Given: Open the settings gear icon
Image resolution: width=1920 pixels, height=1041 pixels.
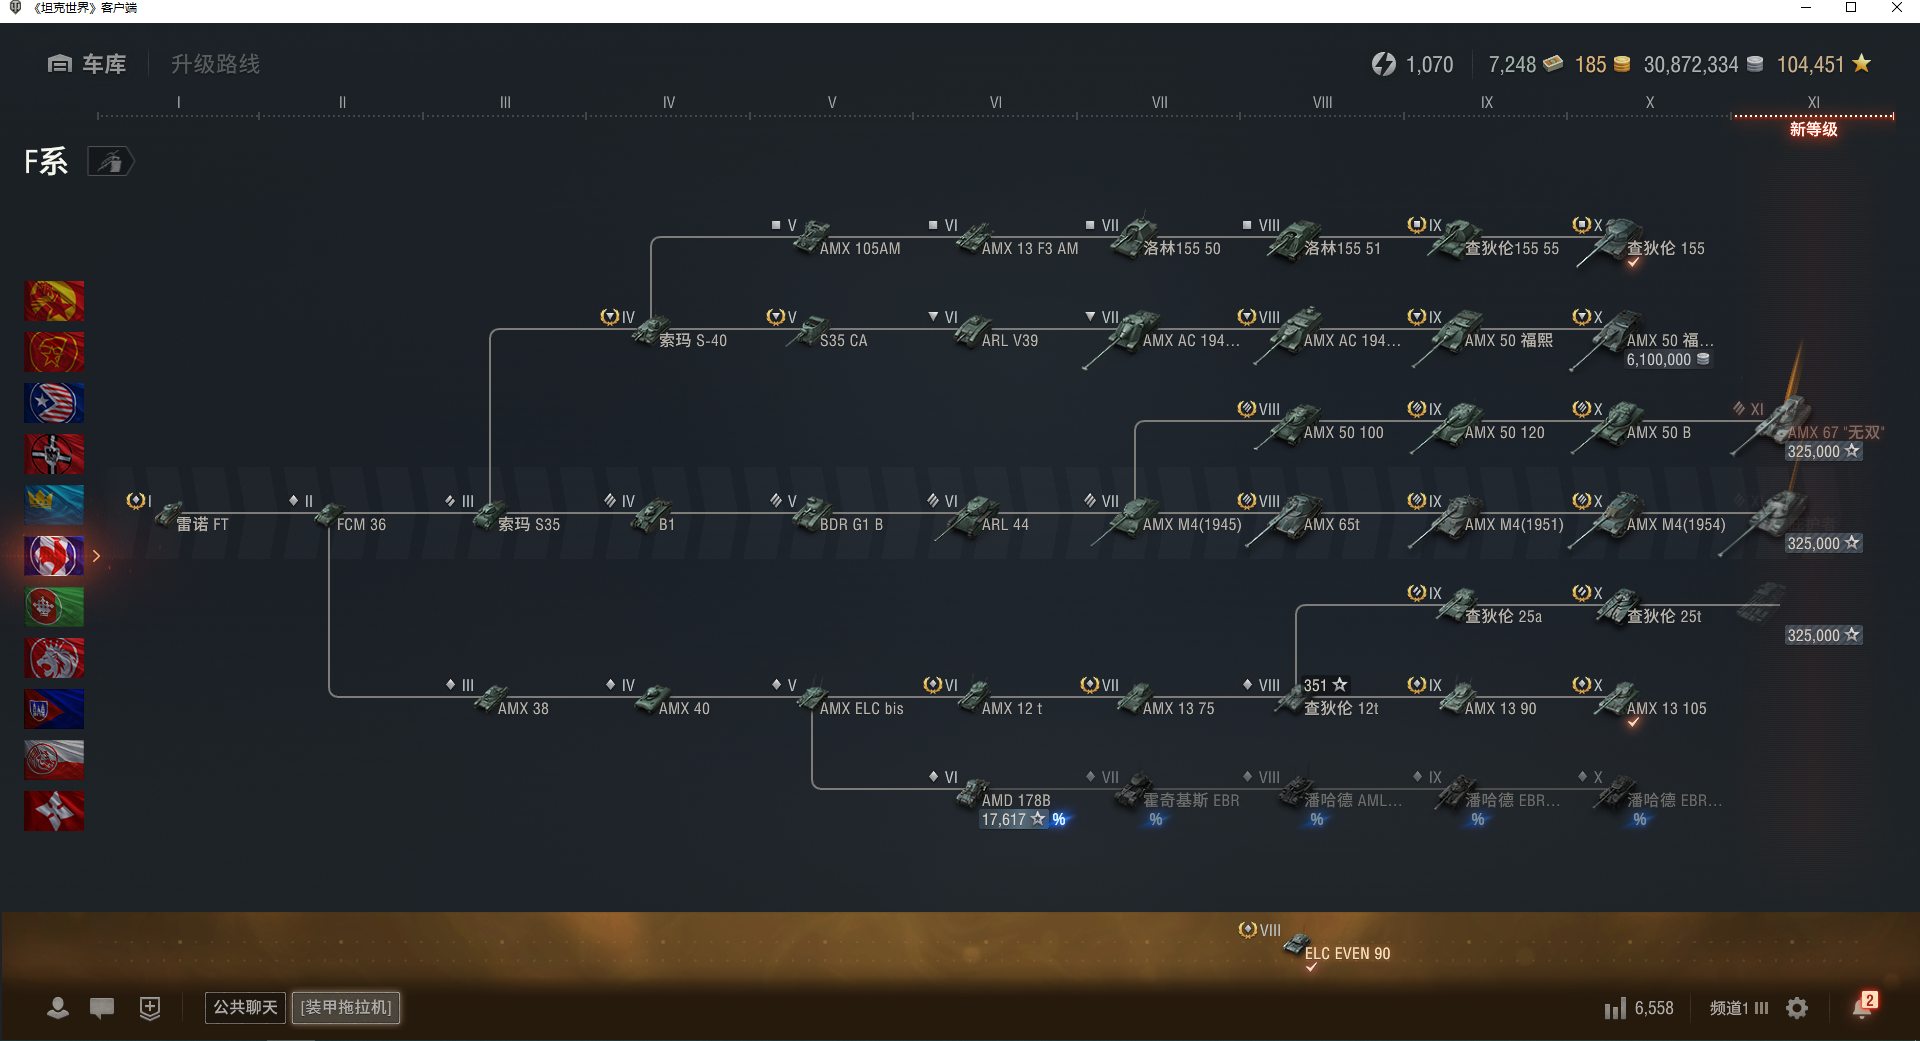Looking at the screenshot, I should pos(1797,1008).
